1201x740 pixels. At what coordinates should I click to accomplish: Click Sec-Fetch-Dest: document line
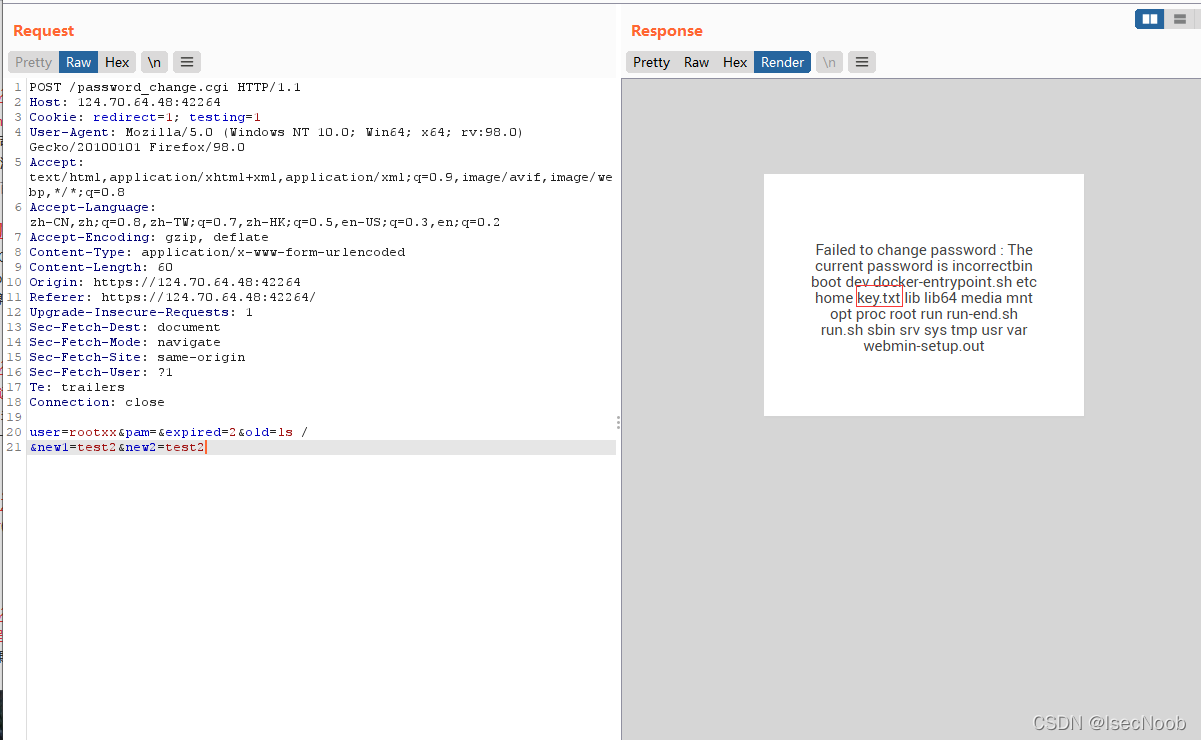(x=125, y=327)
